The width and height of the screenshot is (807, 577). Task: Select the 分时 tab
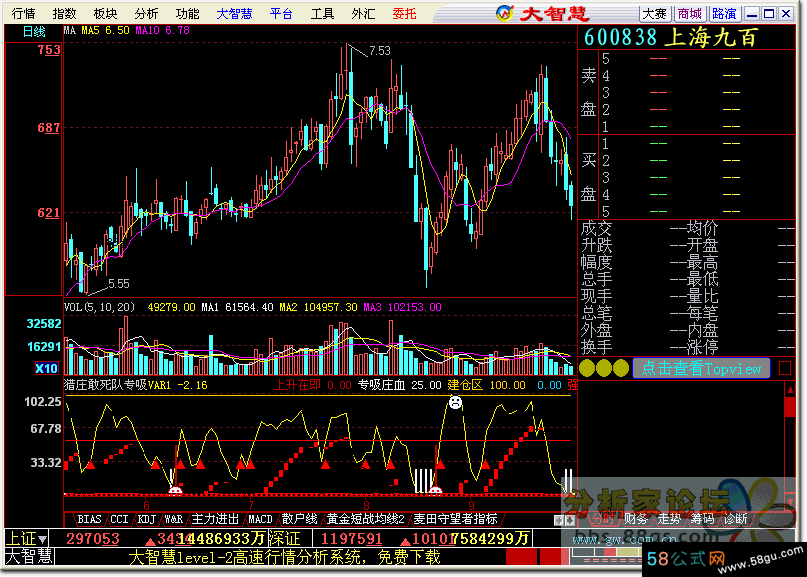pos(602,519)
